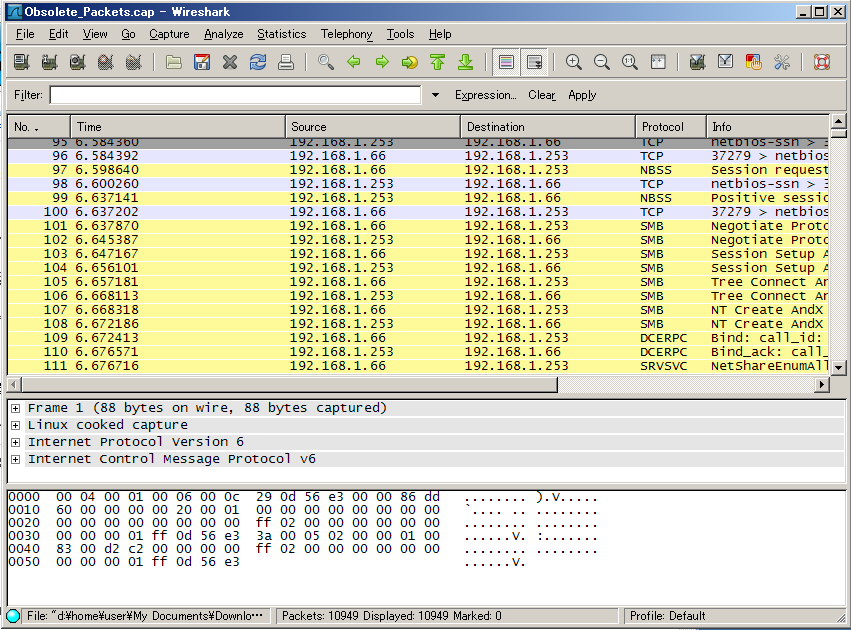Click the Apply filter button
Viewport: 851px width, 630px height.
coord(582,95)
